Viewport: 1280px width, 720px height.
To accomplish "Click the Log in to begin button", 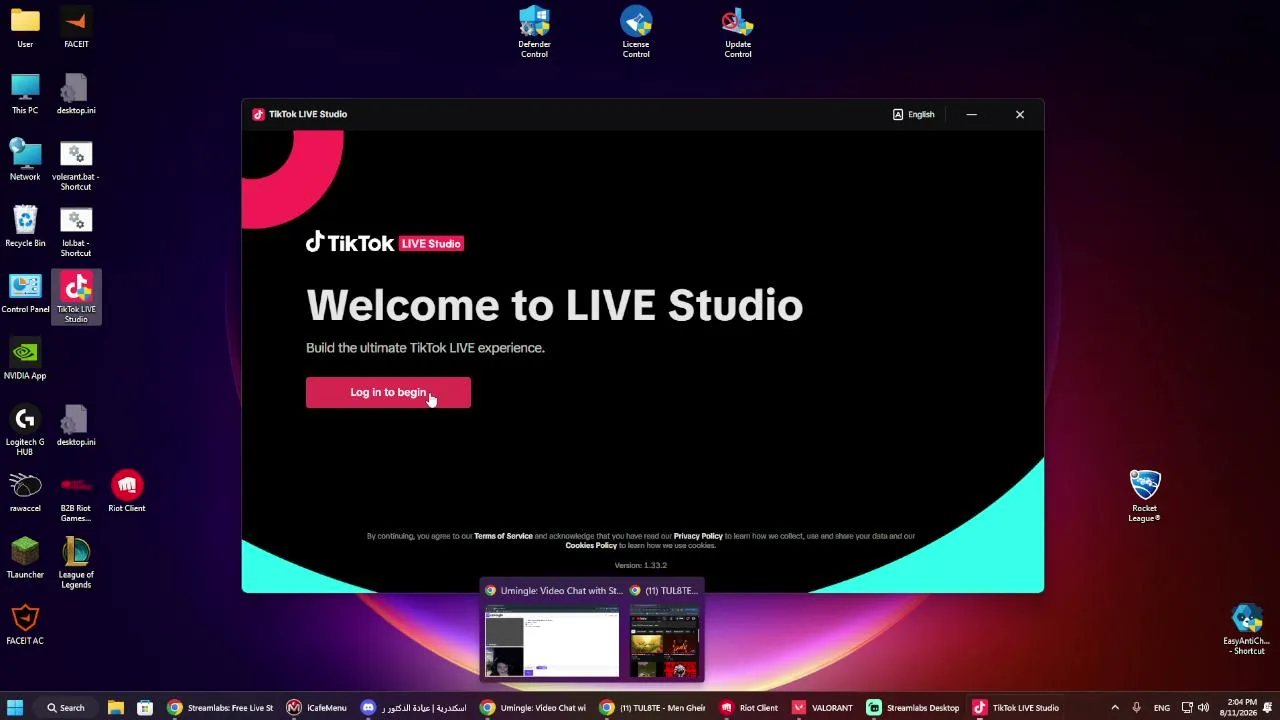I will tap(388, 392).
